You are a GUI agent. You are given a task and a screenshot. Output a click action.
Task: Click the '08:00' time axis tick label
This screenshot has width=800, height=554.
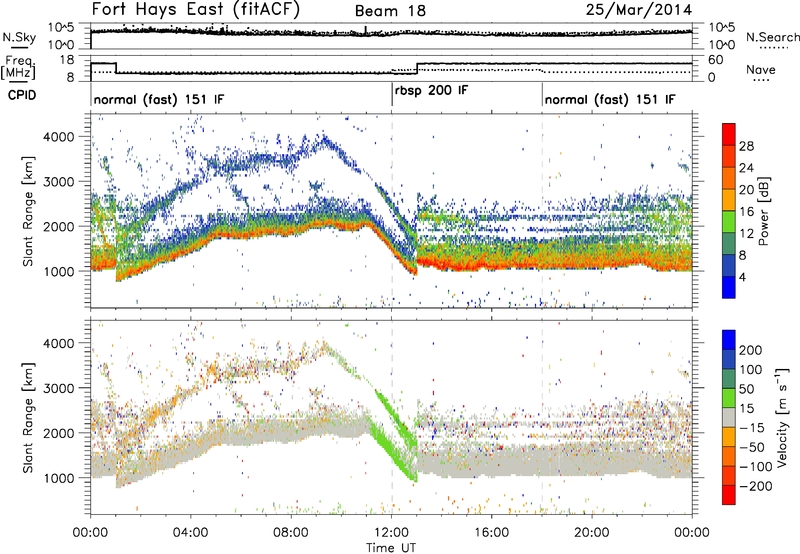291,533
